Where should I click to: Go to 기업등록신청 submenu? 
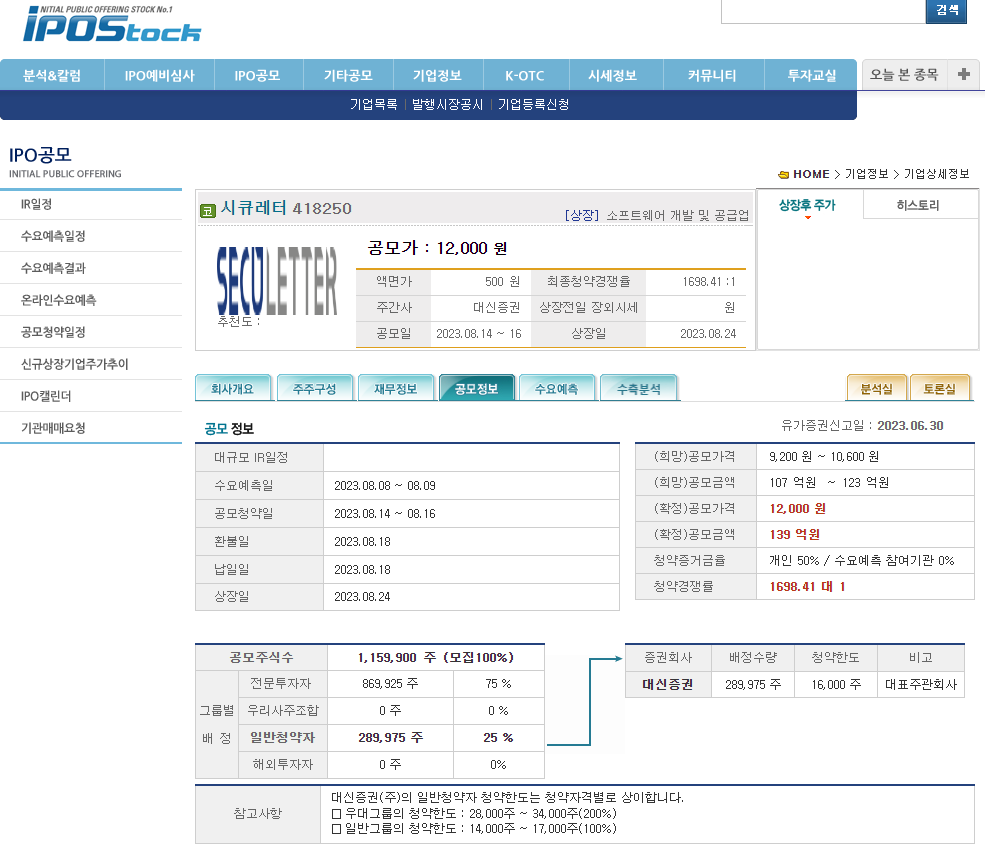(533, 104)
